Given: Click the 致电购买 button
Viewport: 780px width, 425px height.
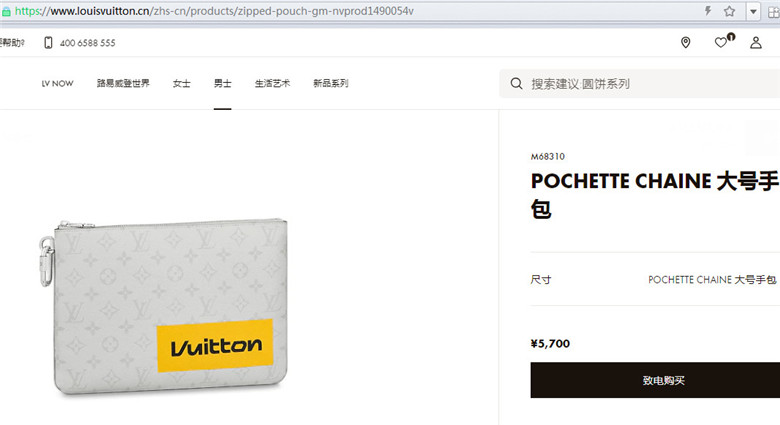Looking at the screenshot, I should (655, 380).
